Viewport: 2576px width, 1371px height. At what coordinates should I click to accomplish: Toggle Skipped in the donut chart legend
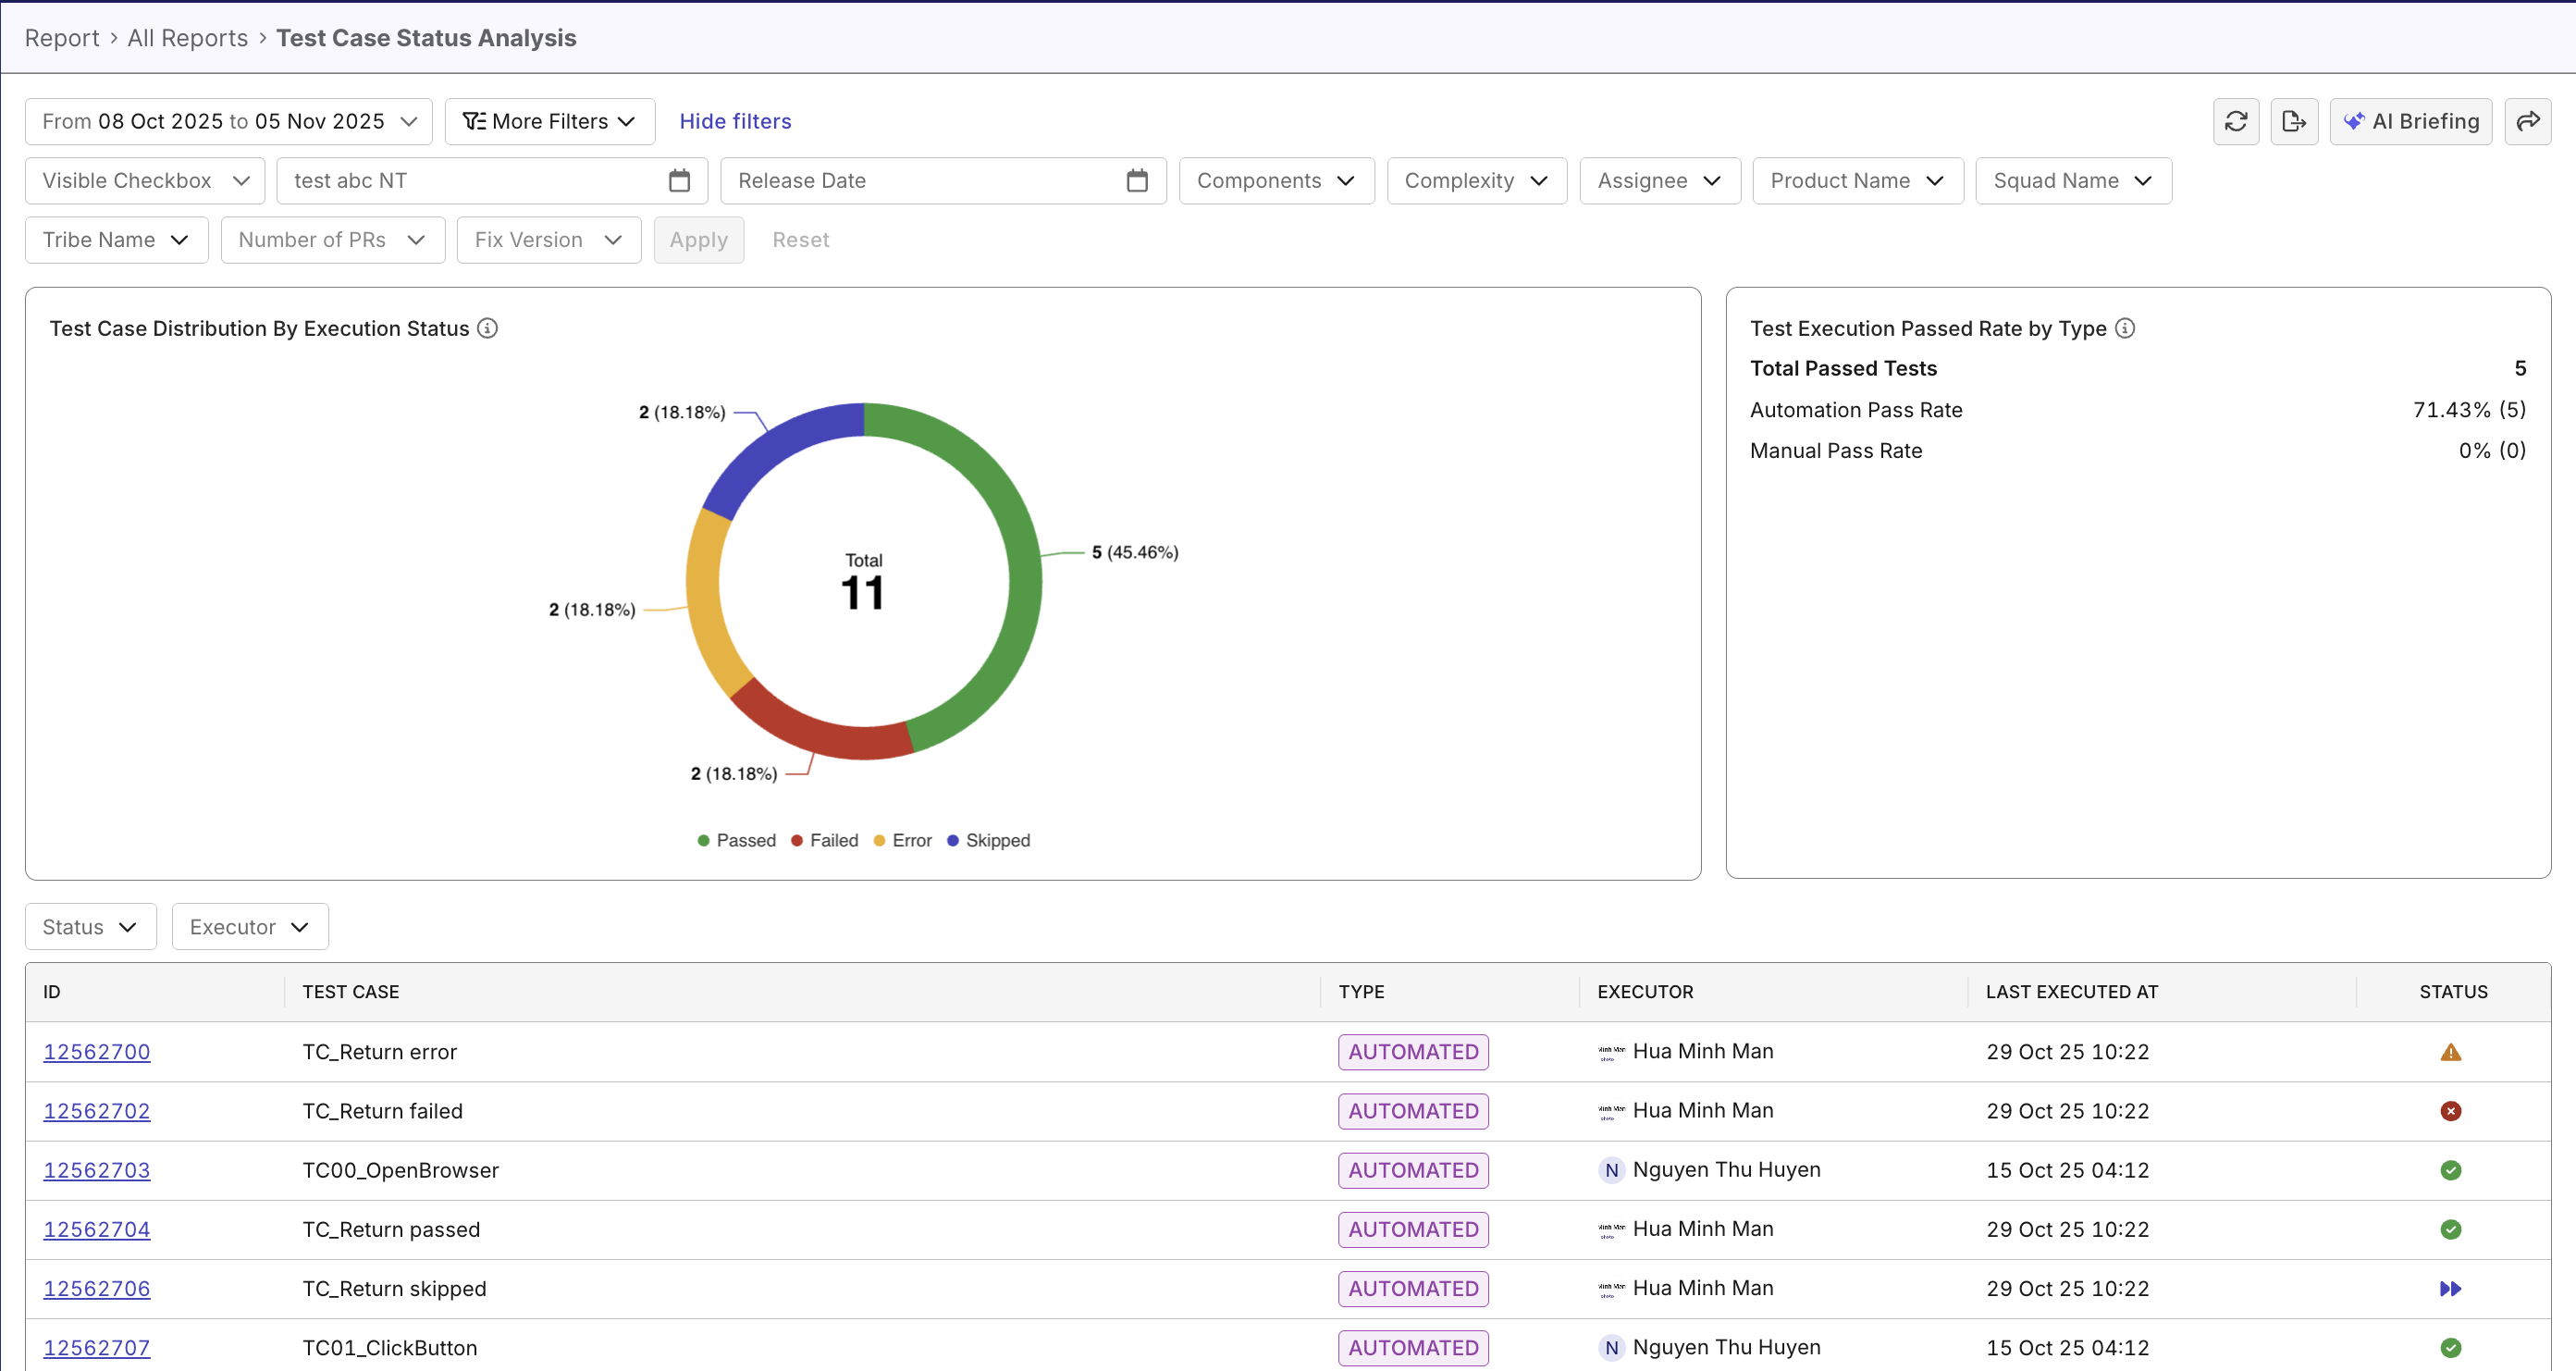[x=988, y=840]
